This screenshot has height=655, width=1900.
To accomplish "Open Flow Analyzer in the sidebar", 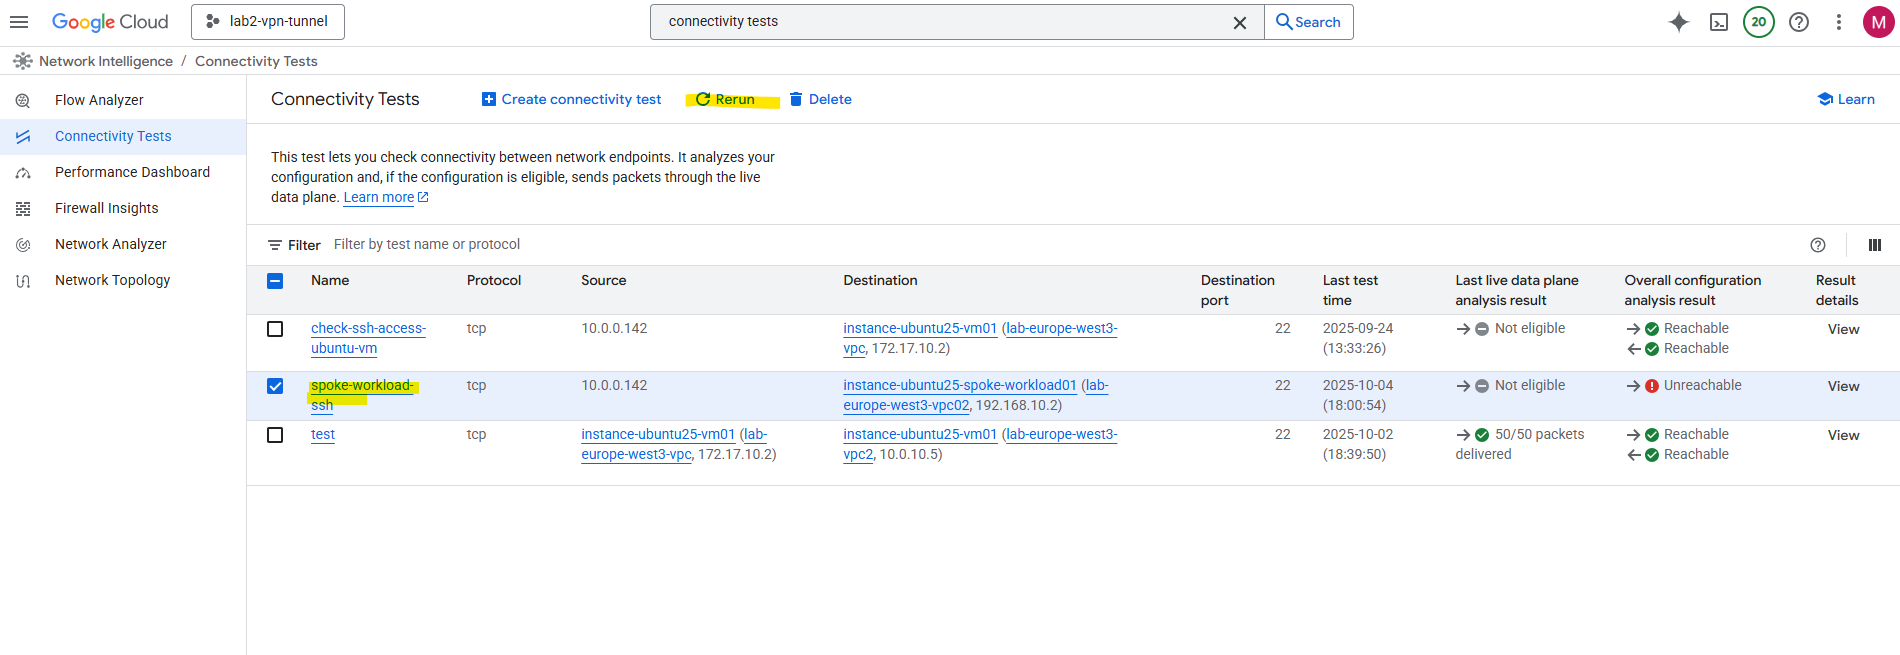I will [99, 100].
